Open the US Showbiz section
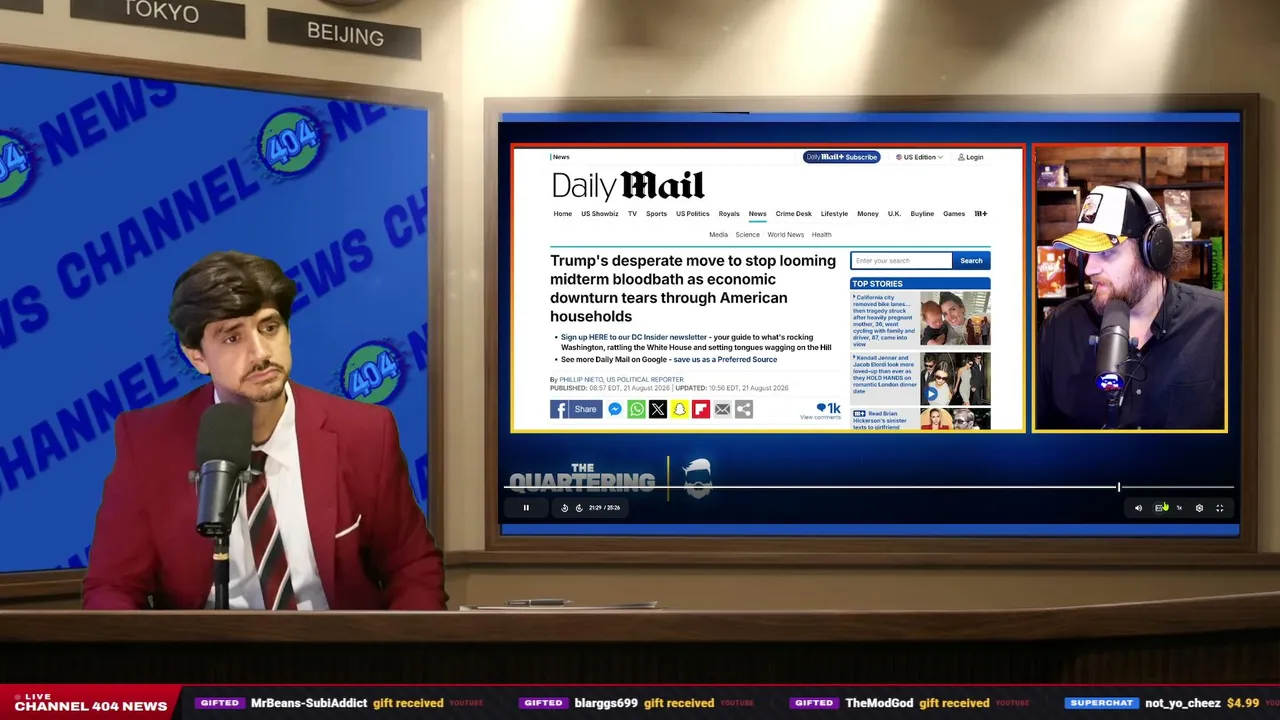 600,213
